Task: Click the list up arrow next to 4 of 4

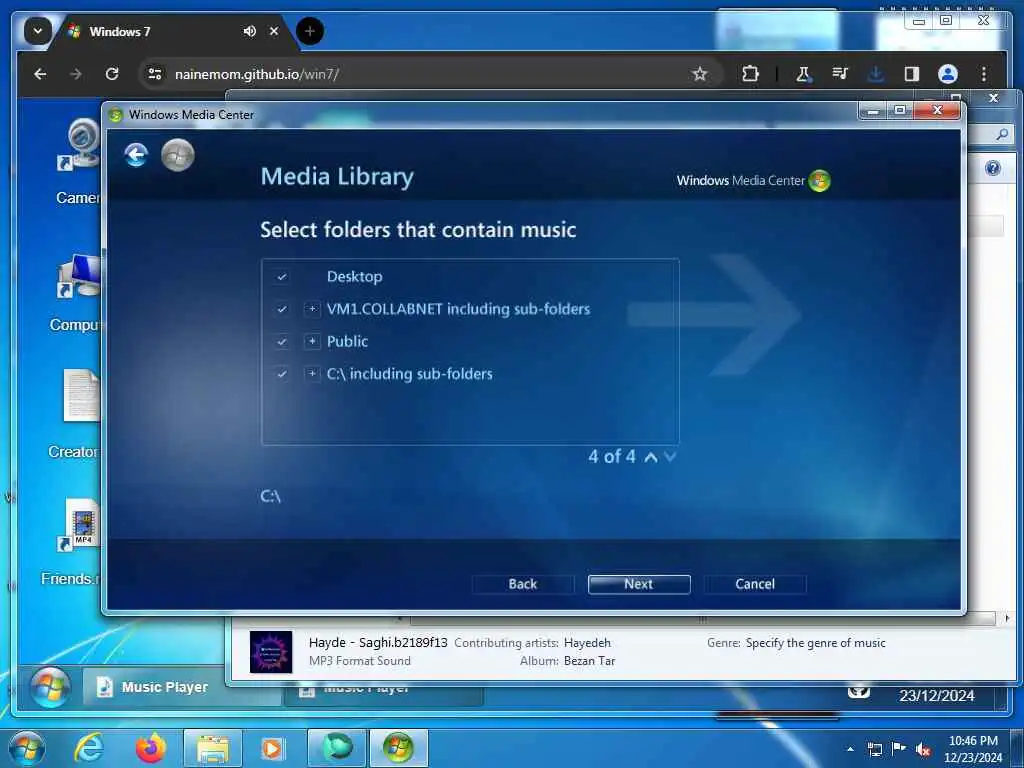Action: (x=651, y=457)
